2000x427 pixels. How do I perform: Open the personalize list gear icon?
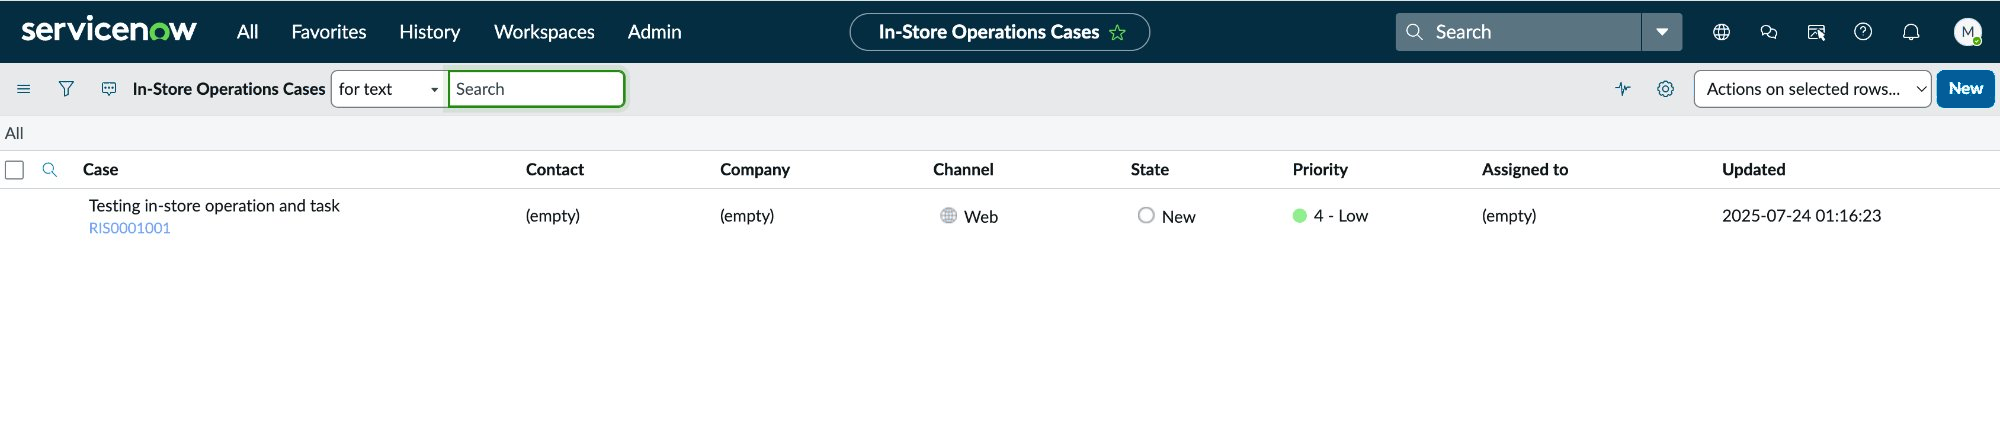[1665, 89]
